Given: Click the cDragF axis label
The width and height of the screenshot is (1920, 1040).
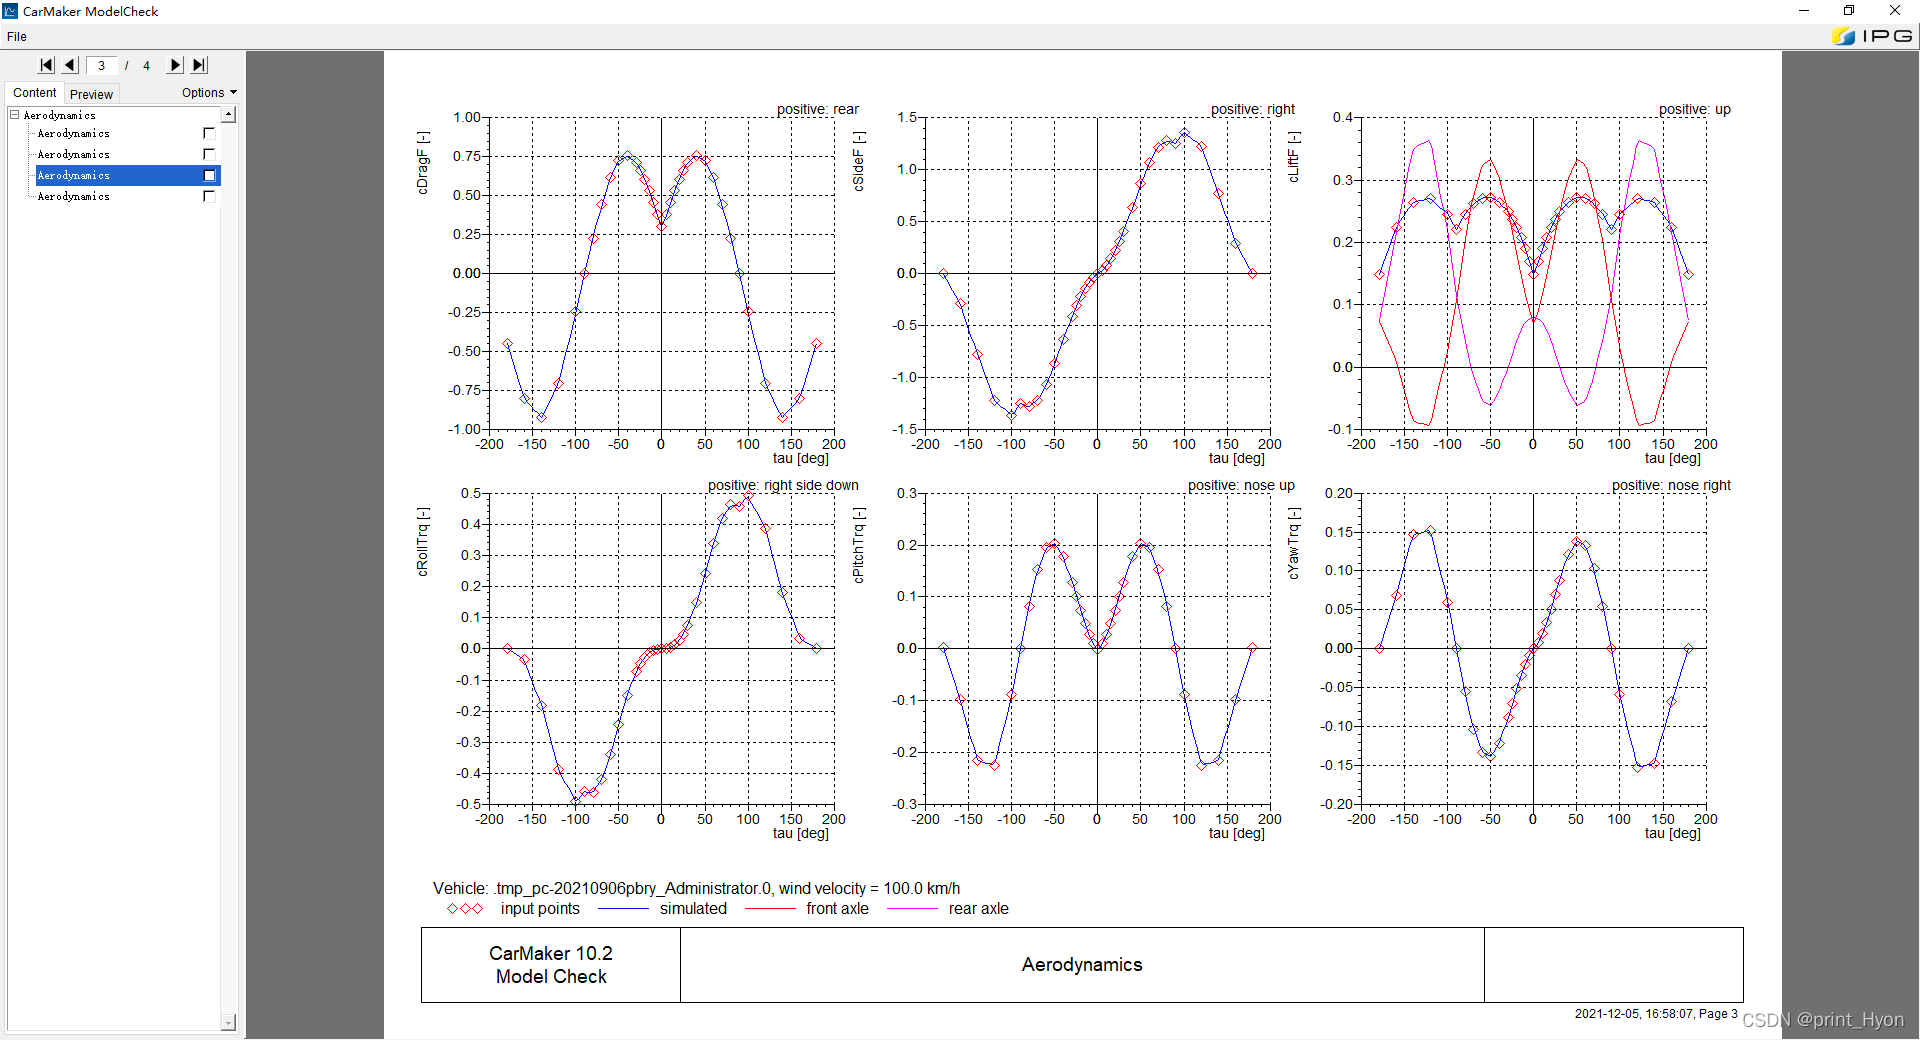Looking at the screenshot, I should (x=423, y=163).
